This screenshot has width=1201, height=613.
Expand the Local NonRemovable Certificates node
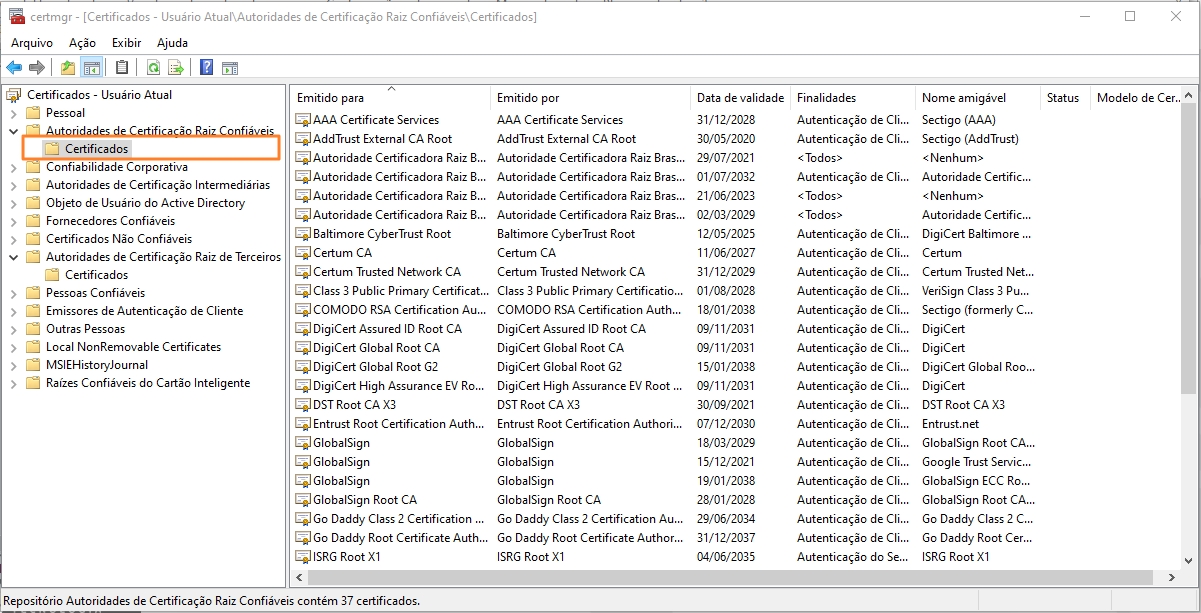(13, 347)
